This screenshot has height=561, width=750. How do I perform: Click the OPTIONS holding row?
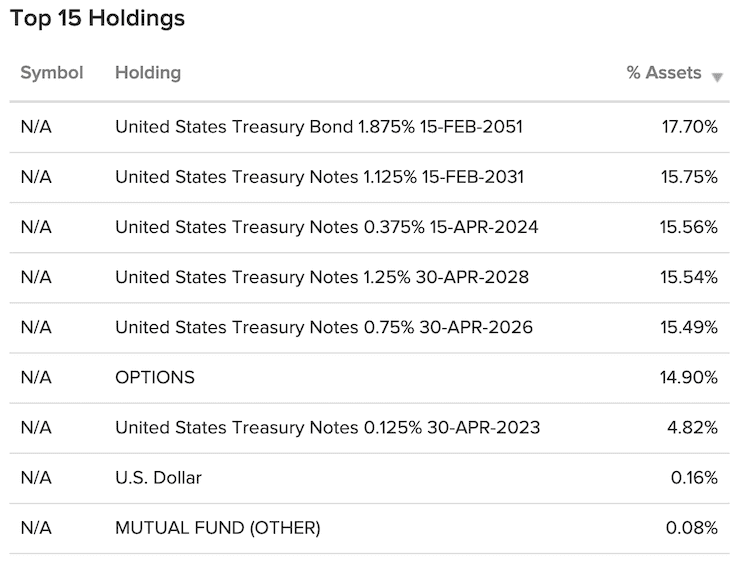(x=369, y=378)
